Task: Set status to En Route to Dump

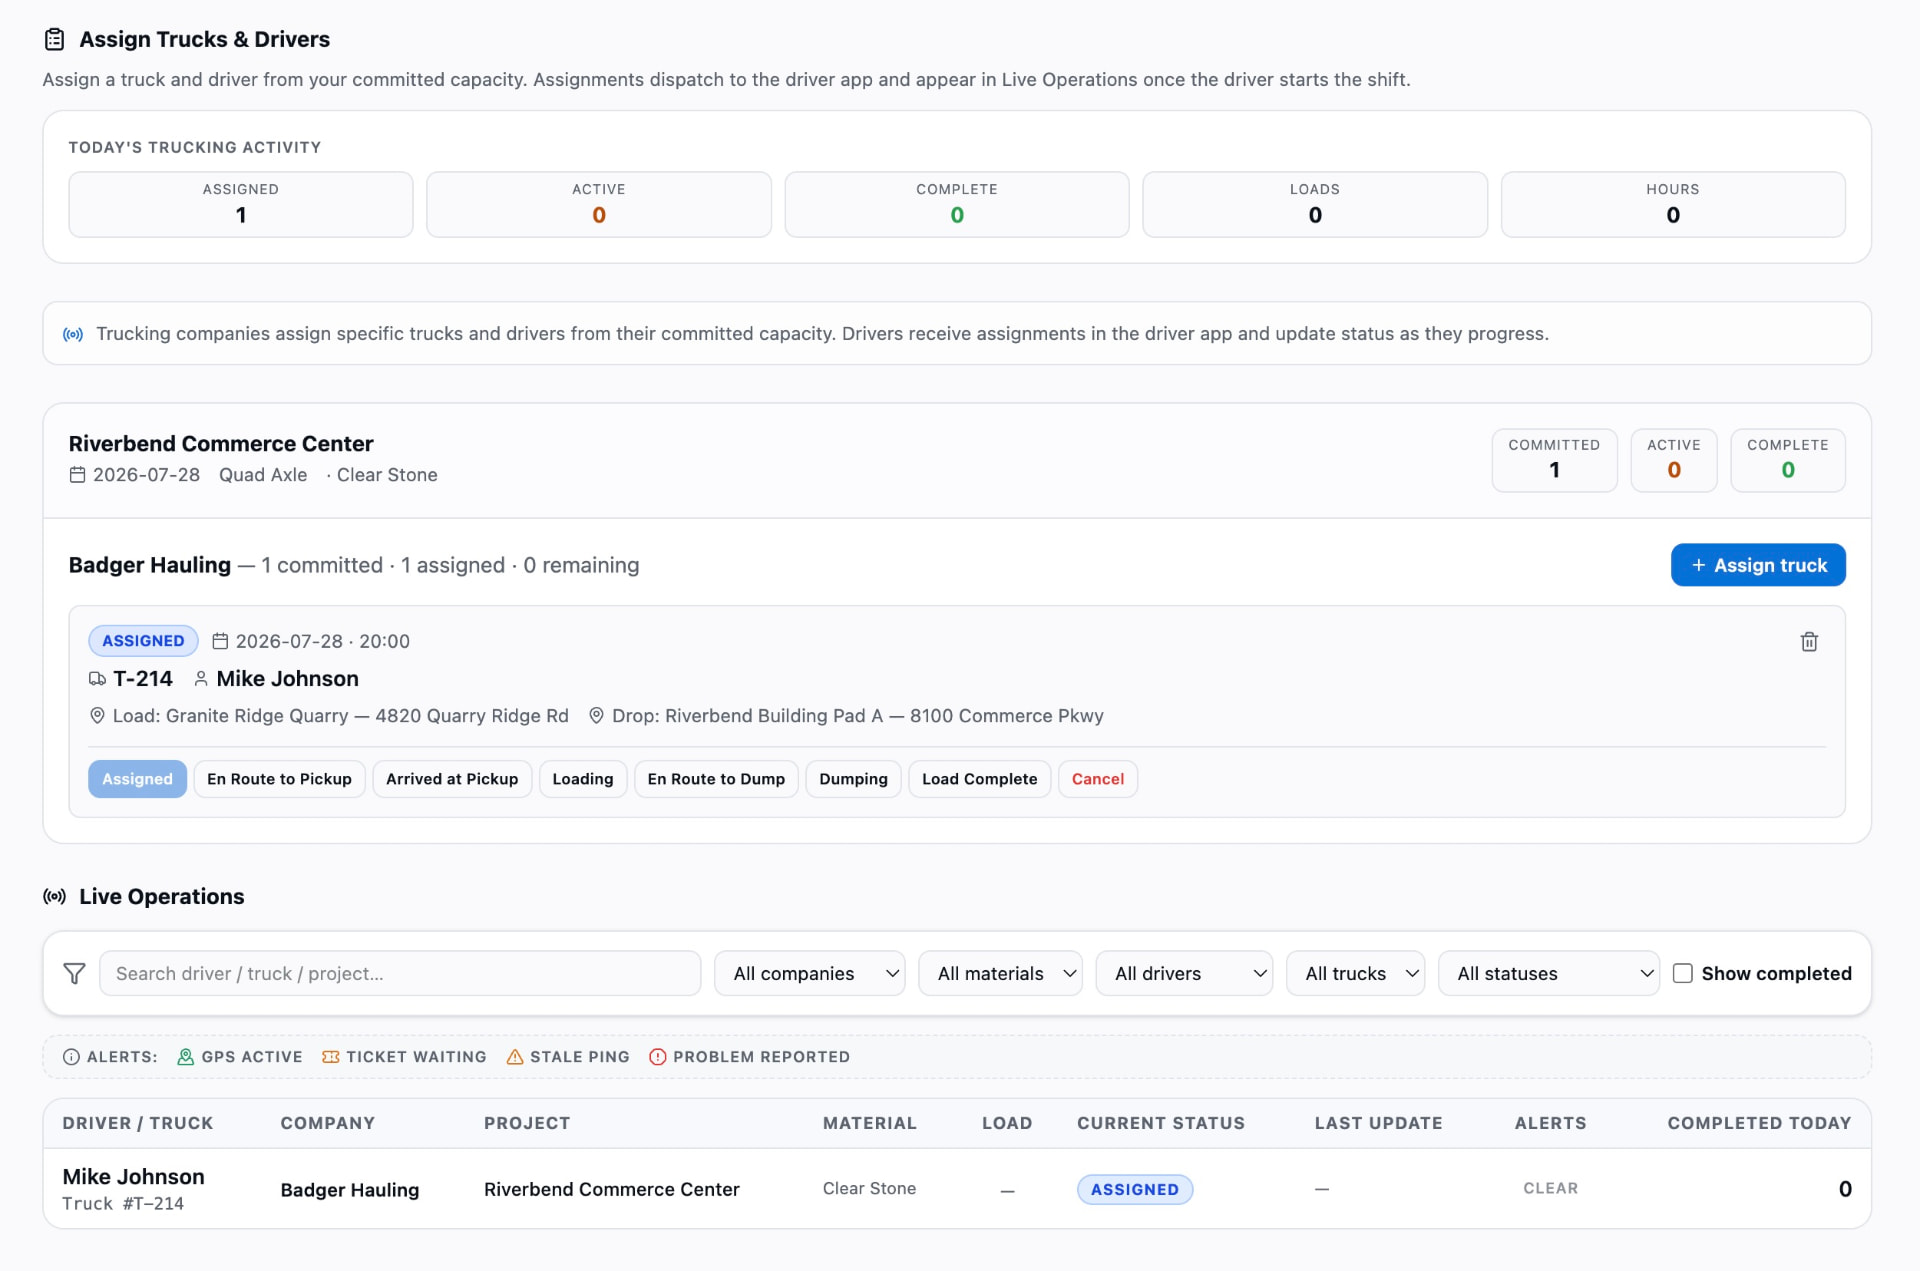Action: coord(716,780)
